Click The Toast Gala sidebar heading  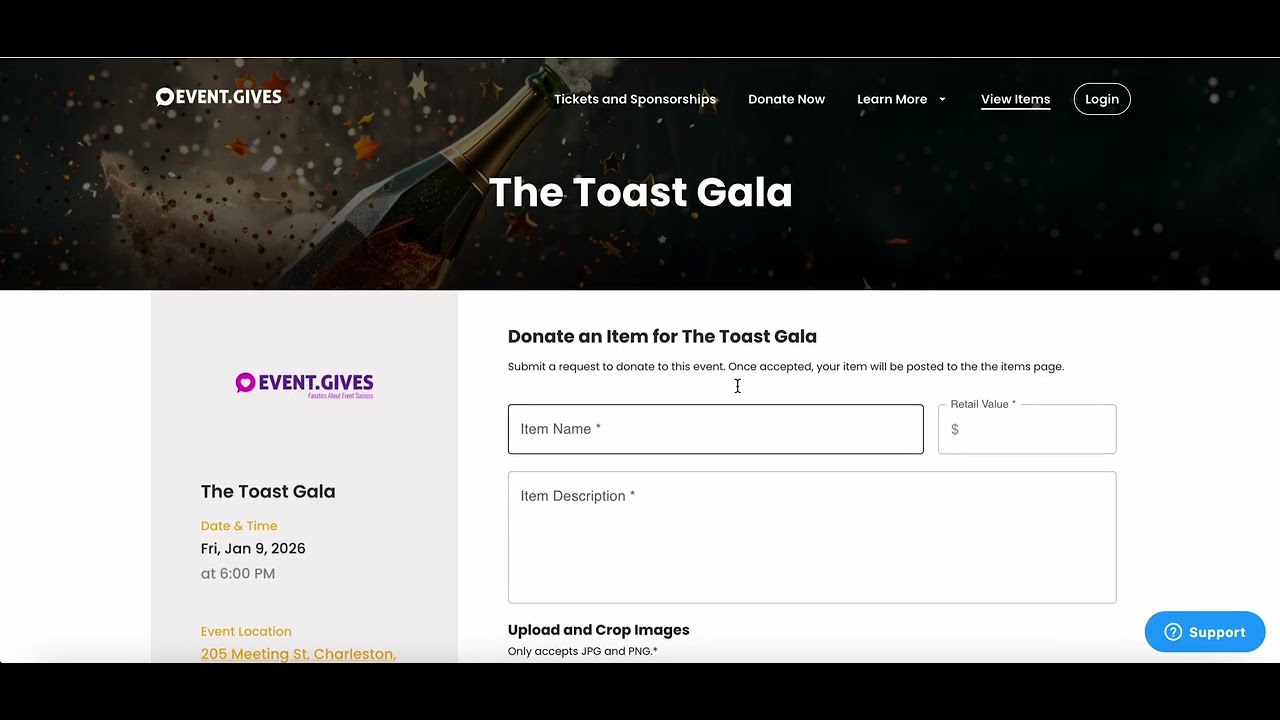pyautogui.click(x=268, y=491)
